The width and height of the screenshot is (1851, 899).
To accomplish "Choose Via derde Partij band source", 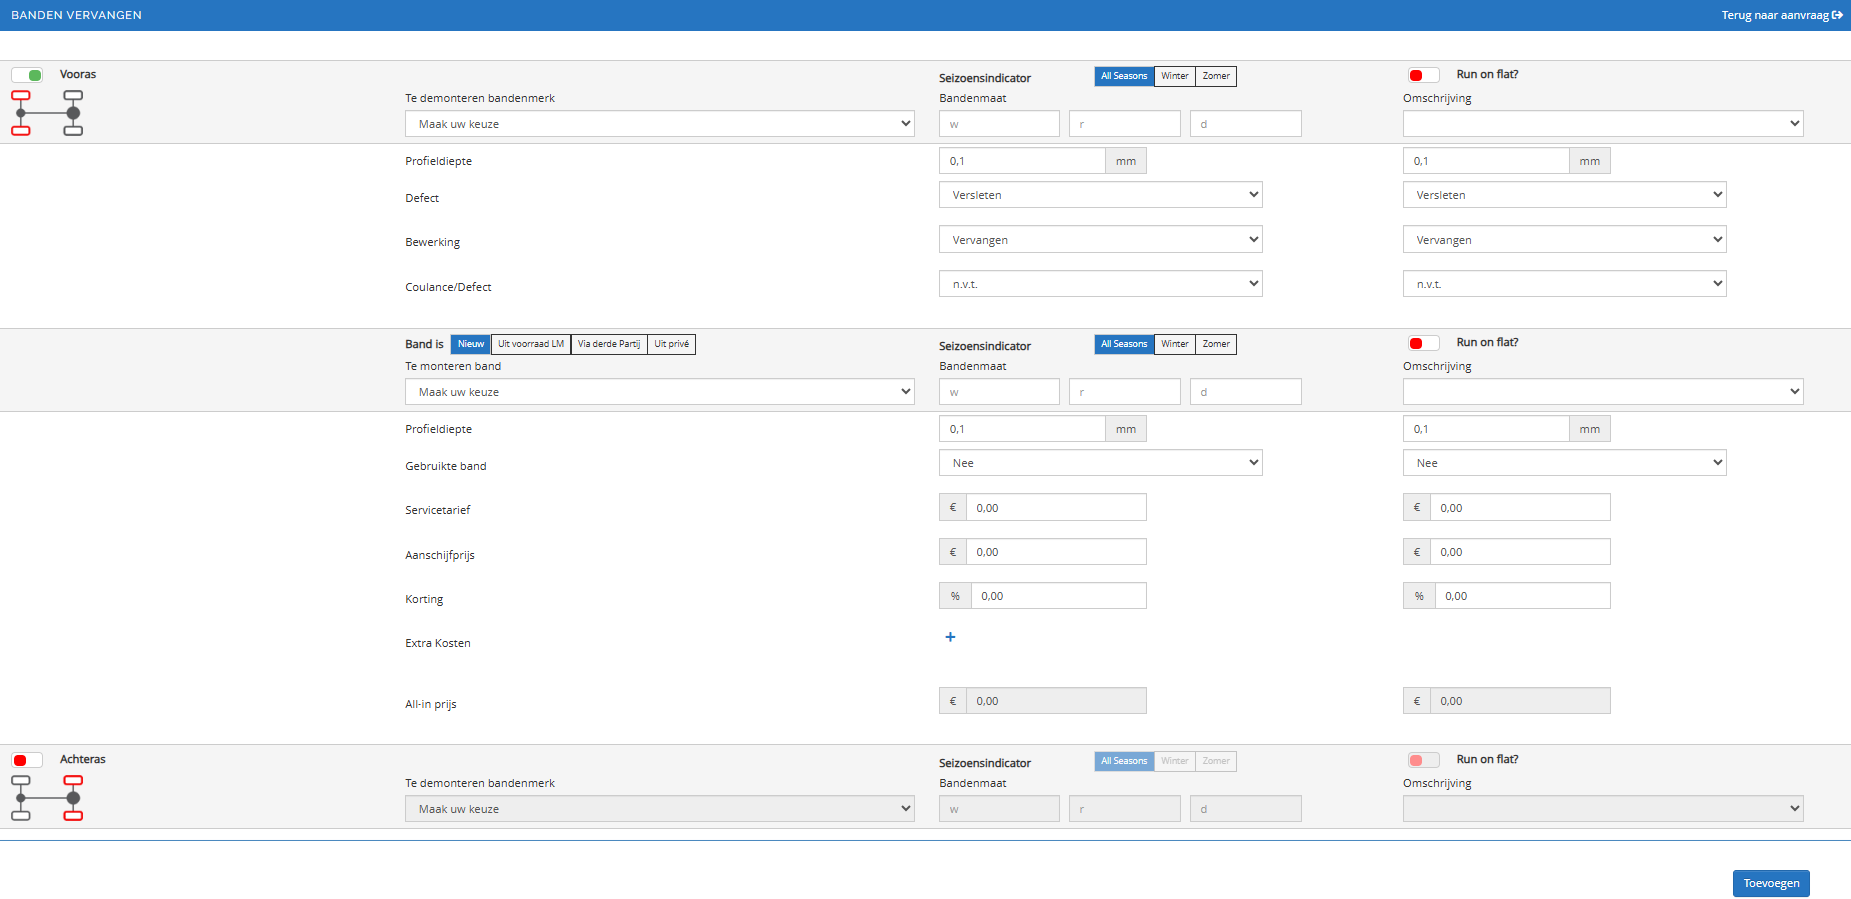I will tap(608, 344).
